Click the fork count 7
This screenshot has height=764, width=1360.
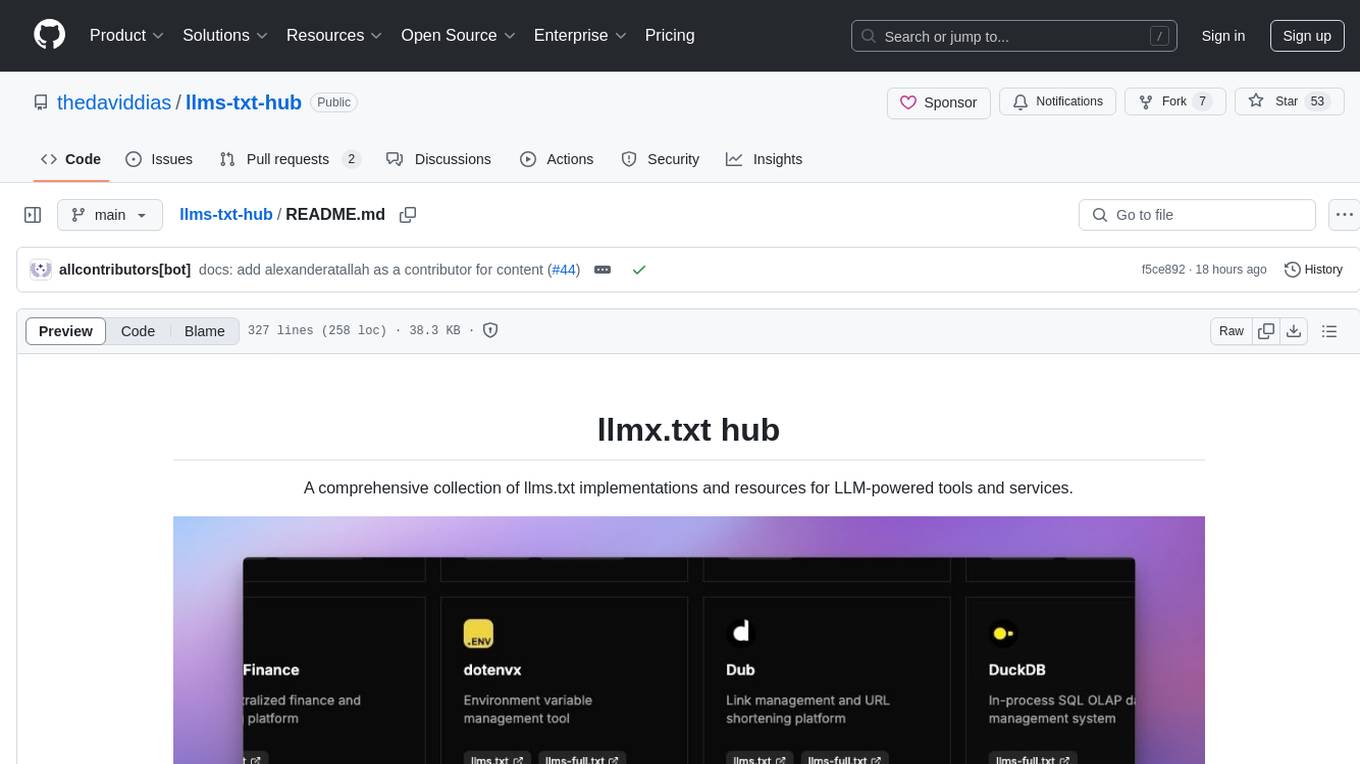(1203, 102)
